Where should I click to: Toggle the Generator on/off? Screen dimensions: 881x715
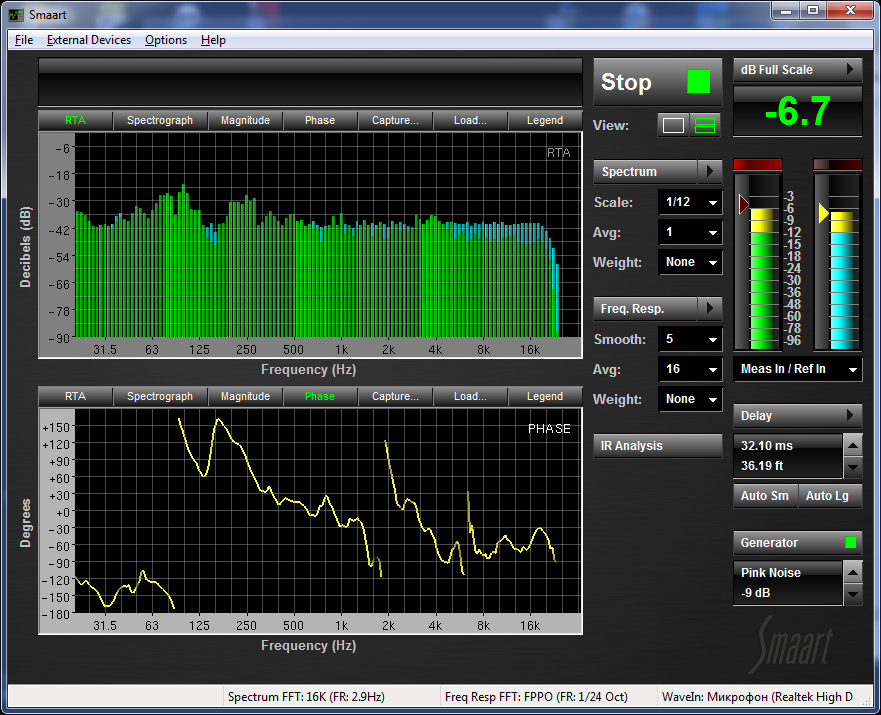tap(850, 543)
